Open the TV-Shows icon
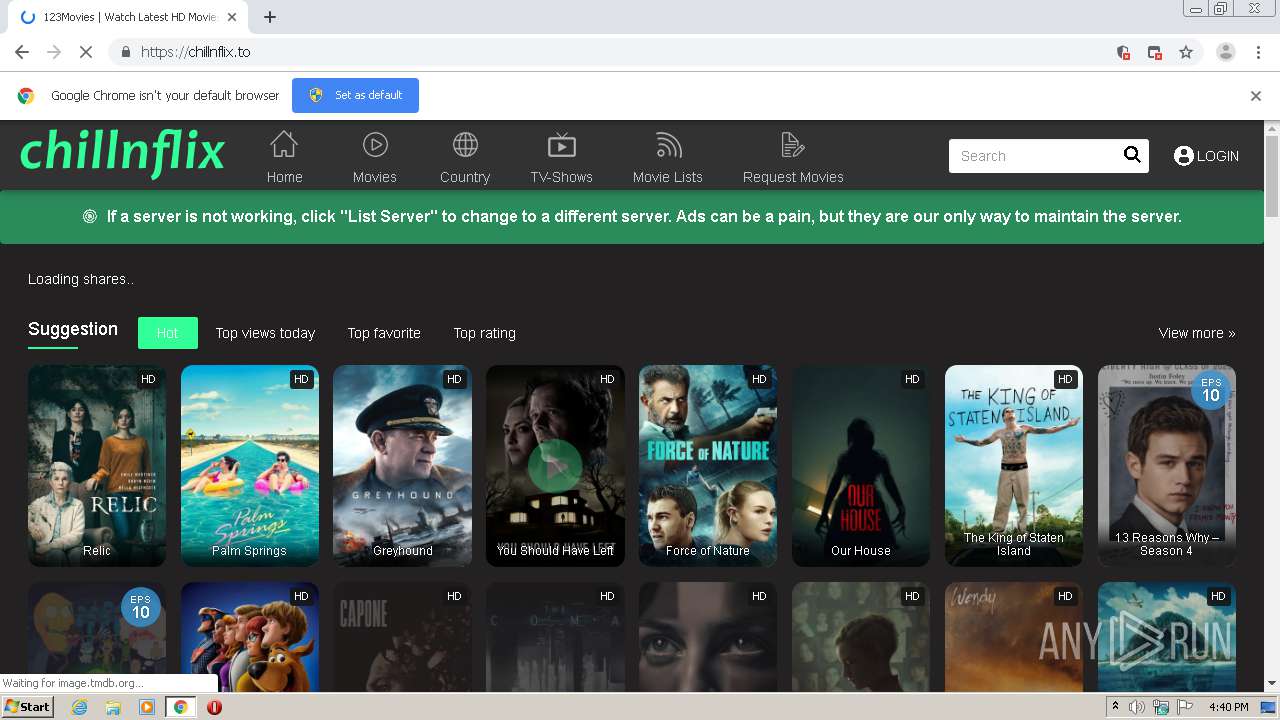 coord(562,145)
